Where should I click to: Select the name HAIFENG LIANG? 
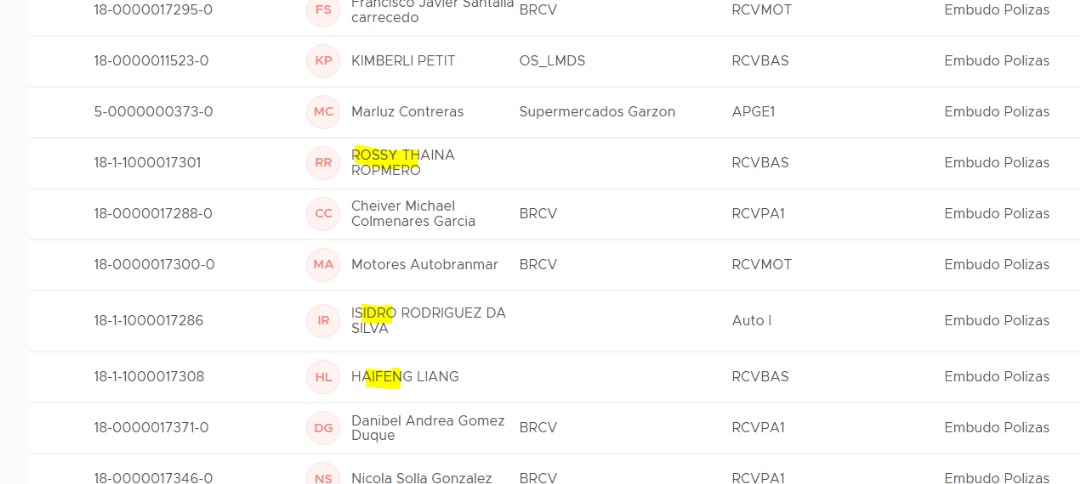(405, 377)
